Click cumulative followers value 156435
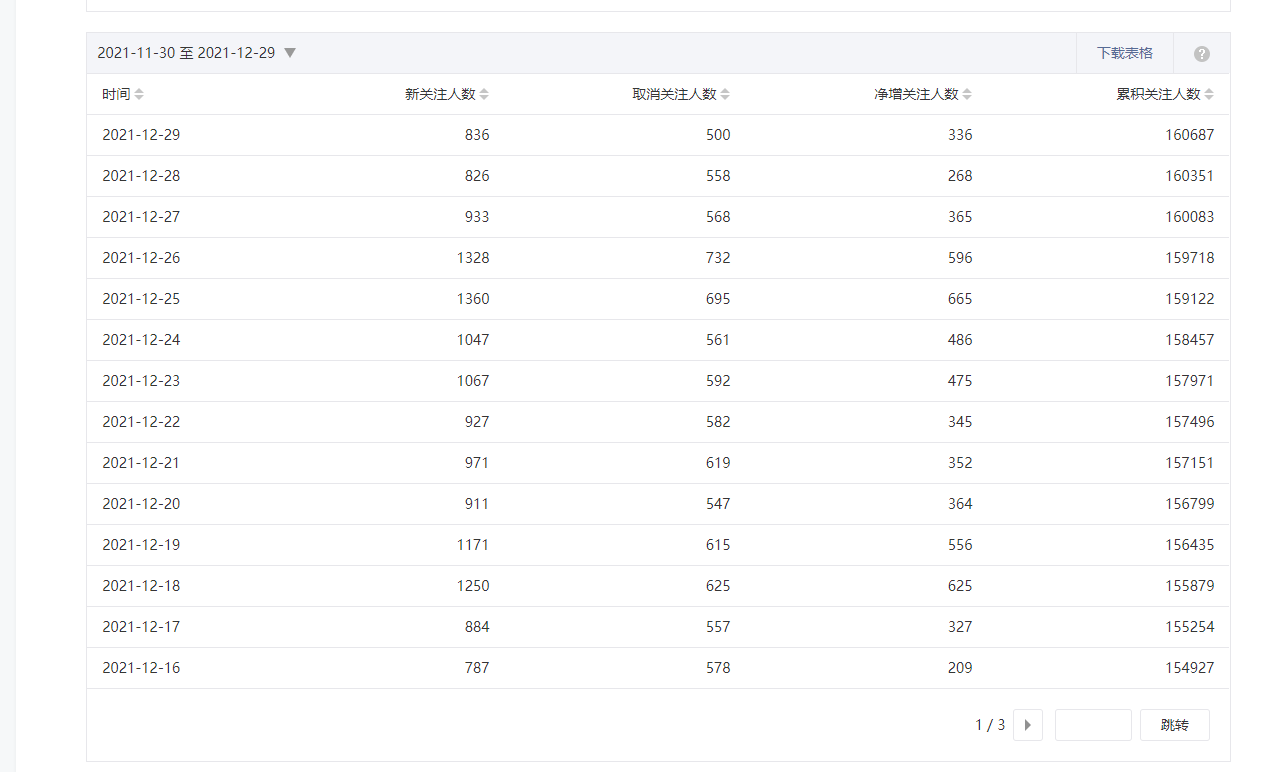 tap(1190, 545)
